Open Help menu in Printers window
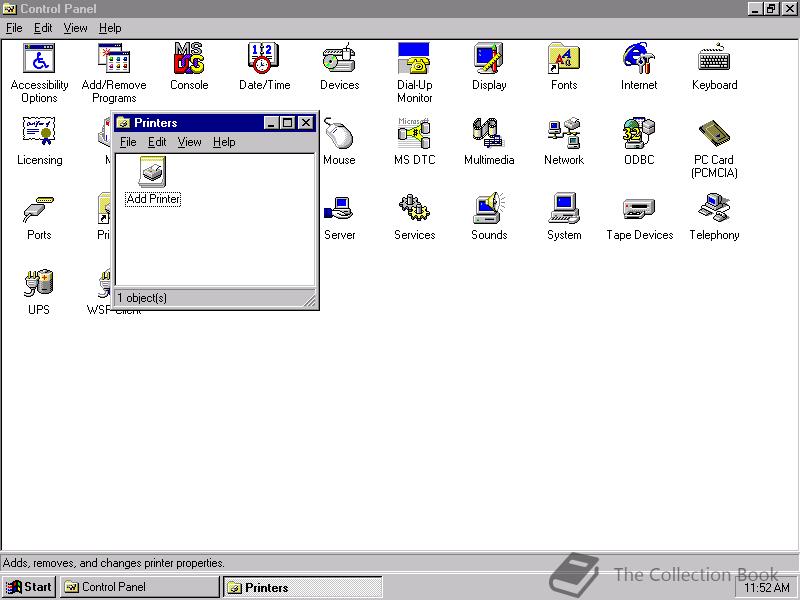Image resolution: width=800 pixels, height=600 pixels. [224, 142]
